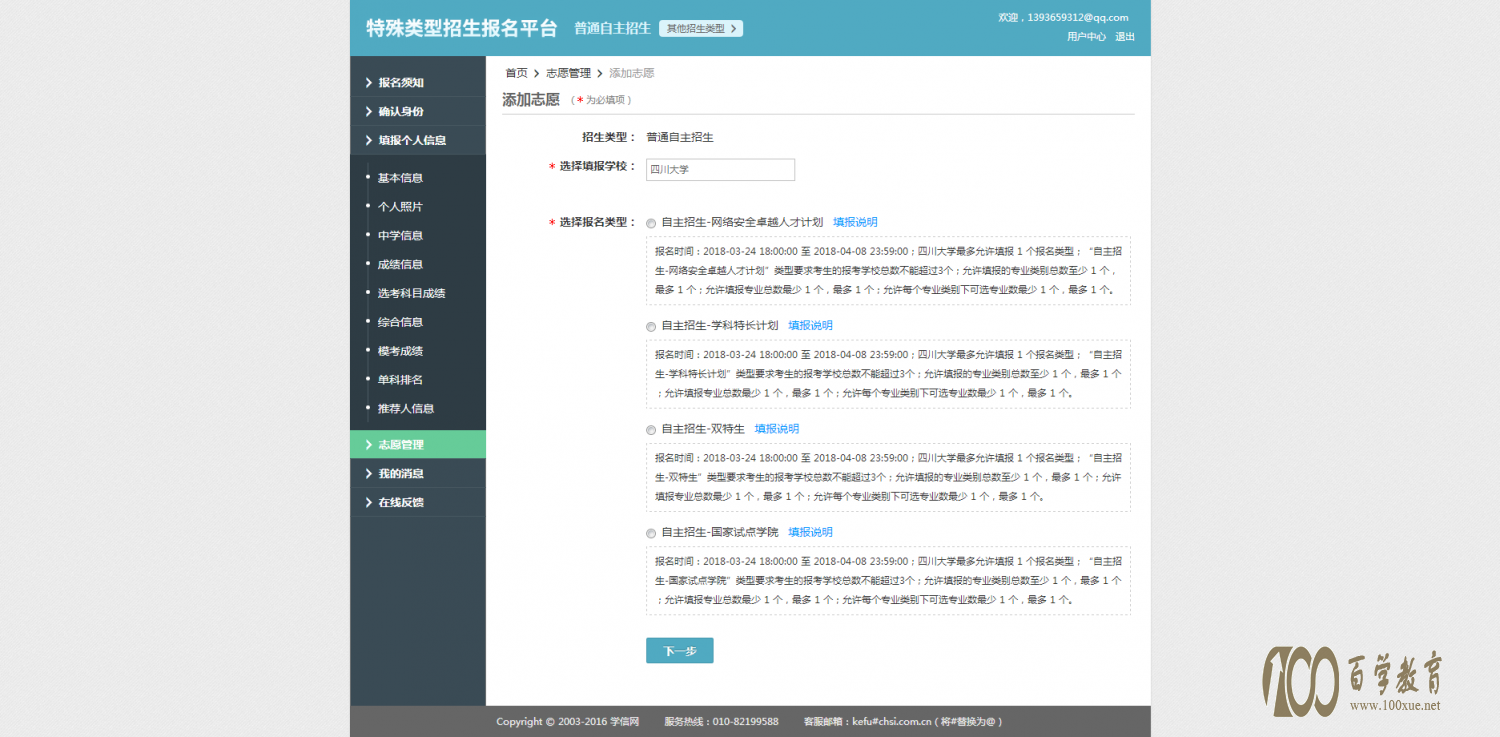
Task: Expand 在线反馈 sidebar section
Action: tap(418, 503)
